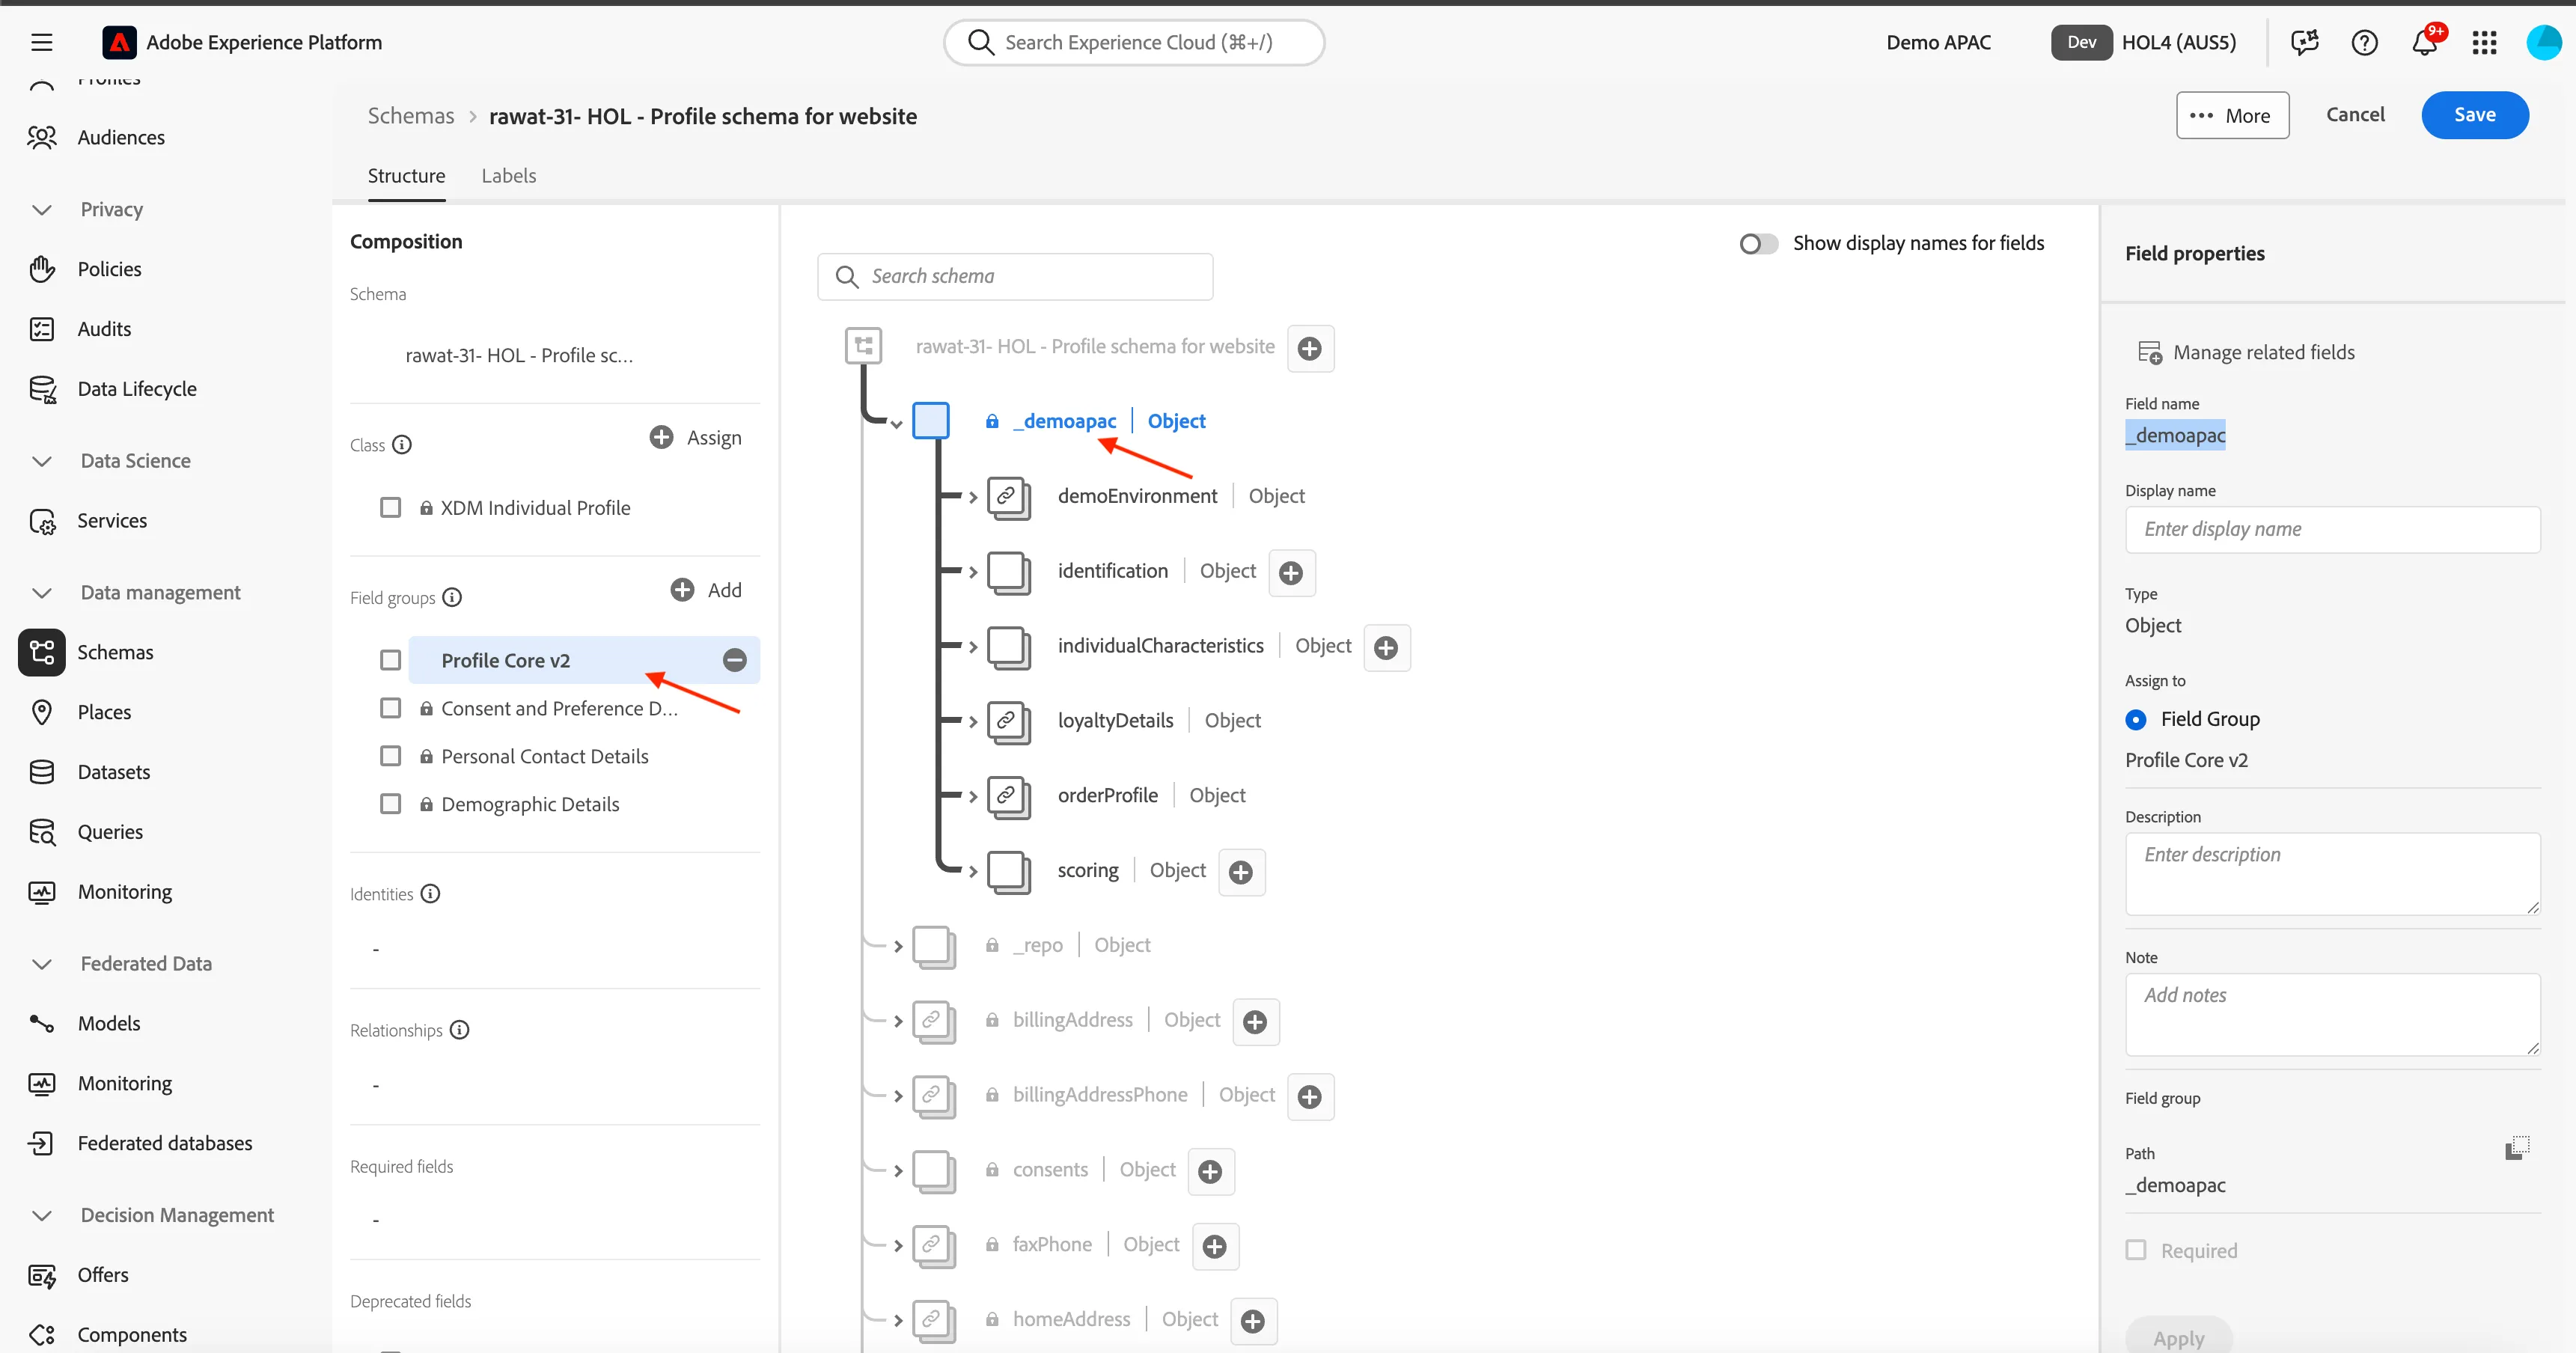This screenshot has width=2576, height=1353.
Task: Add field under identification object
Action: tap(1291, 572)
